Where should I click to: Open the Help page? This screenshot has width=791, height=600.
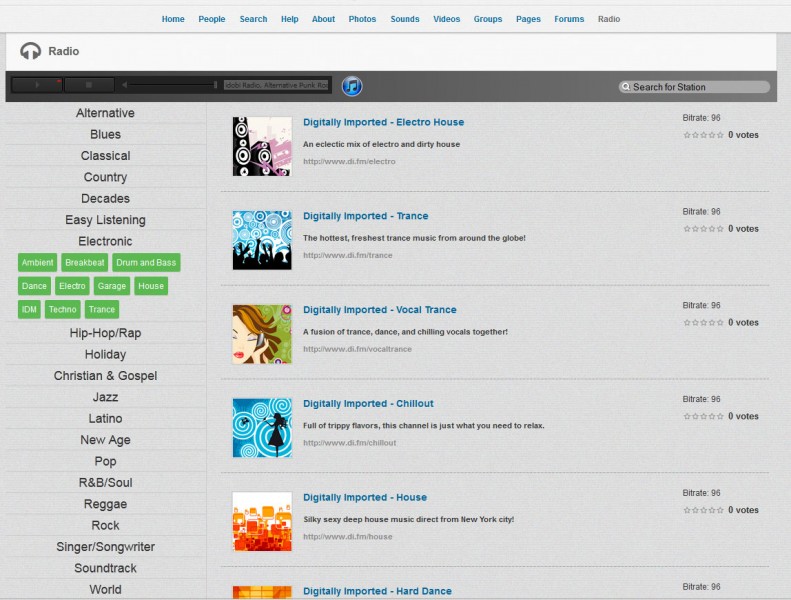coord(290,19)
